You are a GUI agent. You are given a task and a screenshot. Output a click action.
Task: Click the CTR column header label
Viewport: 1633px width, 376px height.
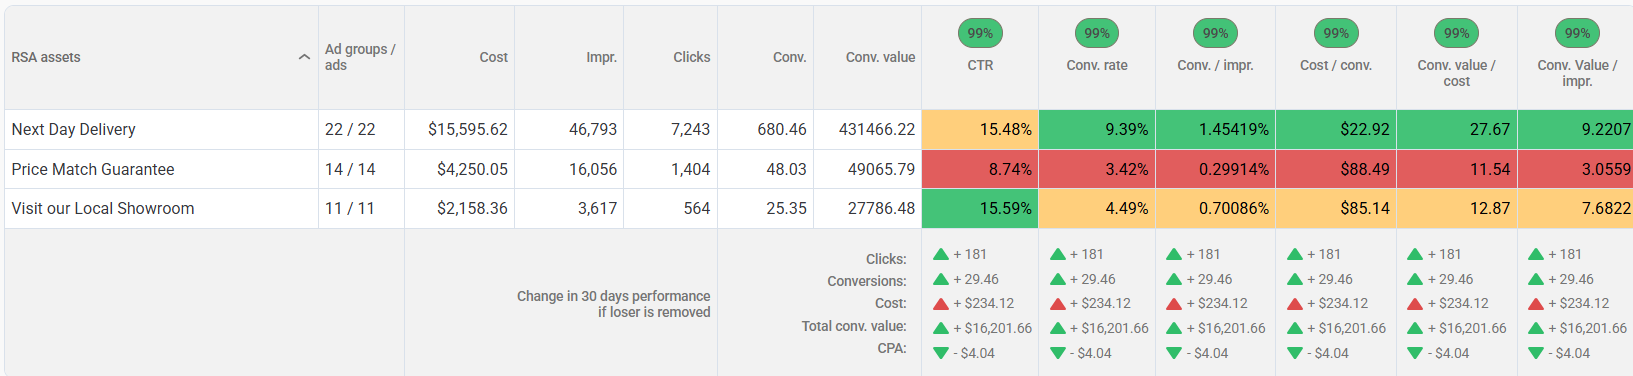pos(980,65)
